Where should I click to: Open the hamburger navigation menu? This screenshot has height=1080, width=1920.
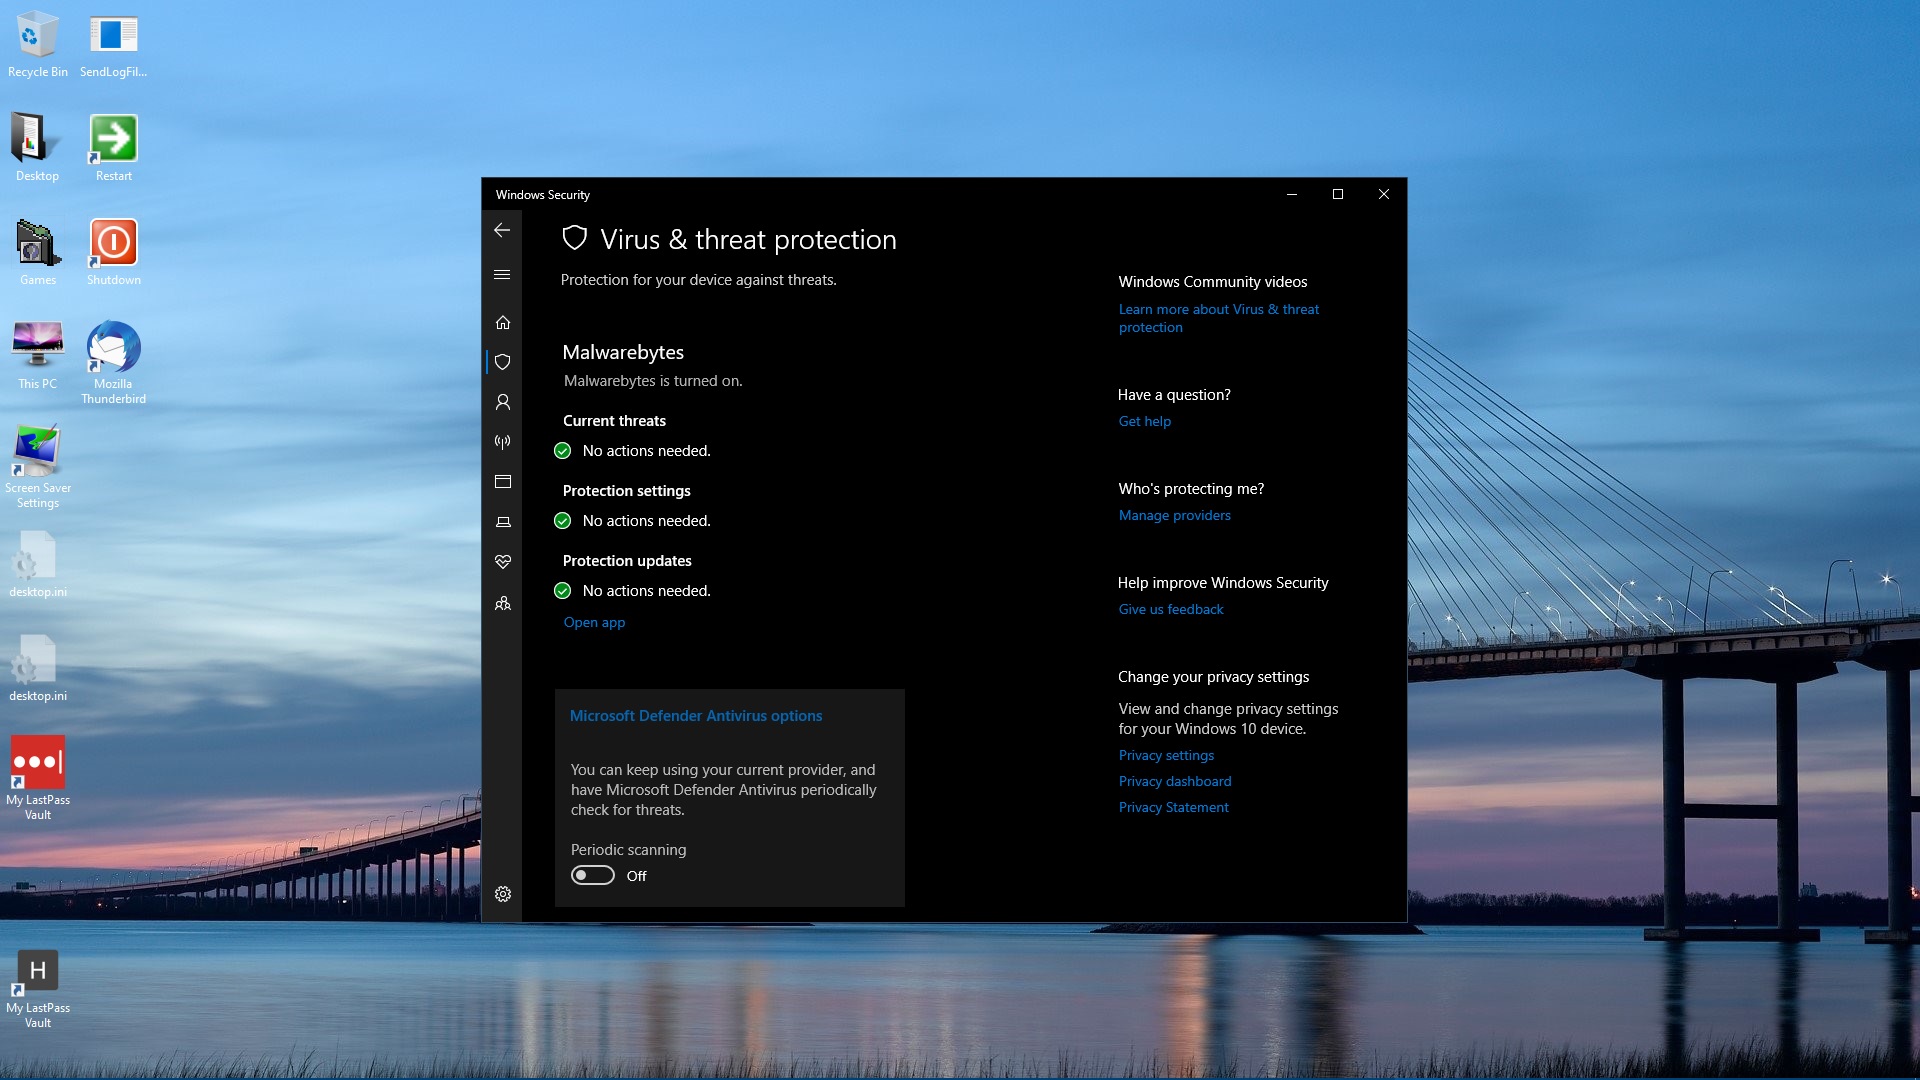pyautogui.click(x=502, y=275)
